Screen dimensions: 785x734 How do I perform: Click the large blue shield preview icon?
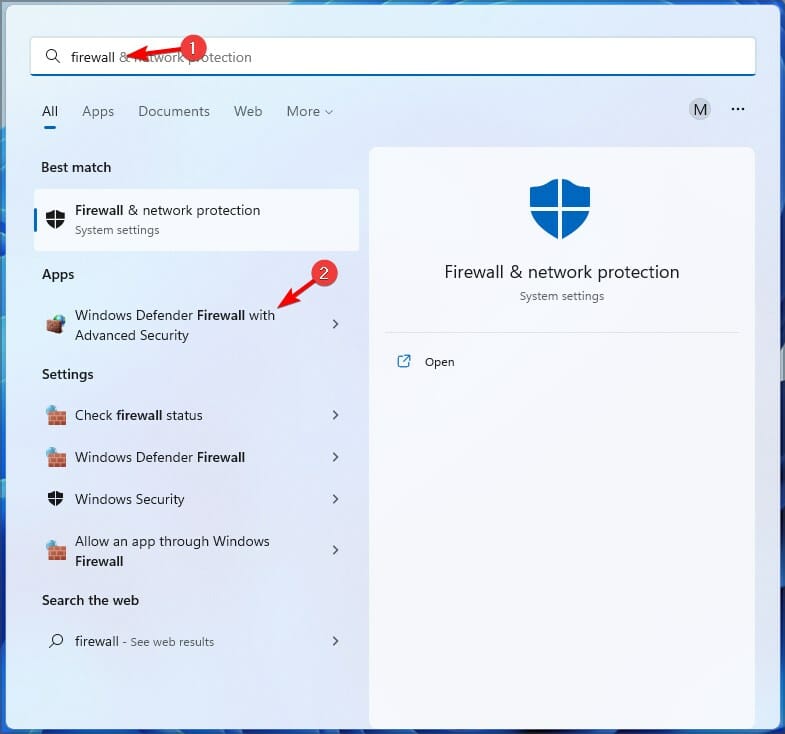click(x=560, y=209)
